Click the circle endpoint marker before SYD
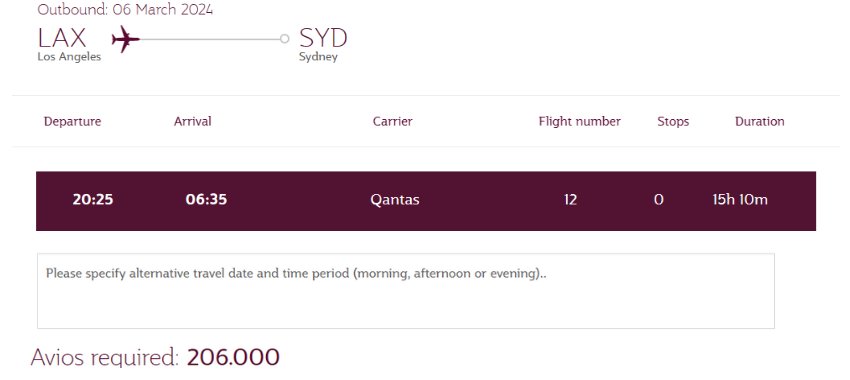Screen dimensions: 850x380 click(x=285, y=38)
